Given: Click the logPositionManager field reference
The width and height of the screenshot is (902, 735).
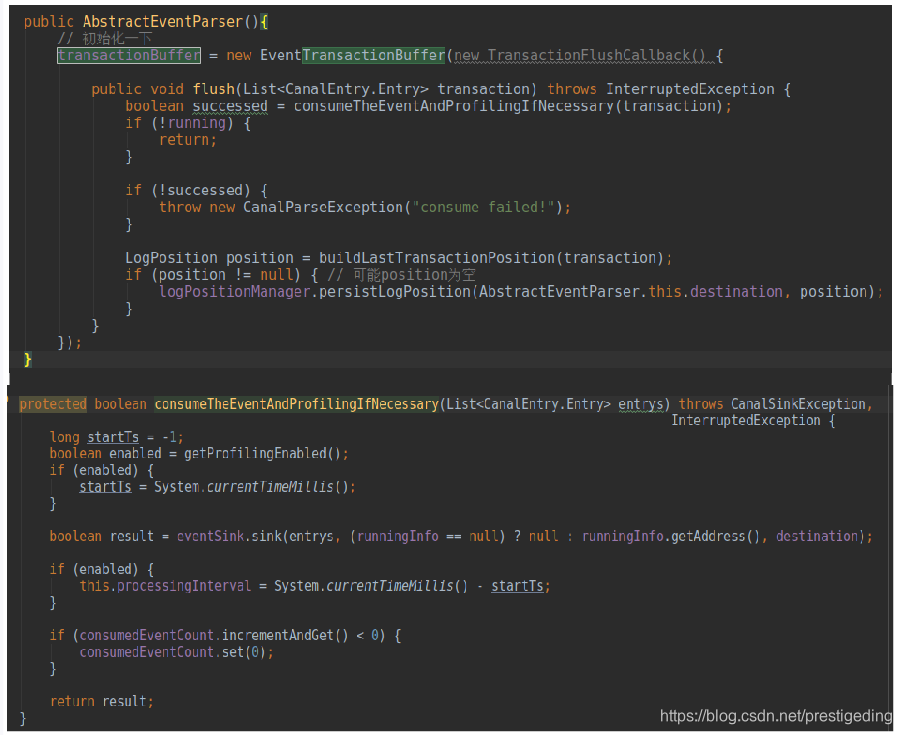Looking at the screenshot, I should (235, 292).
